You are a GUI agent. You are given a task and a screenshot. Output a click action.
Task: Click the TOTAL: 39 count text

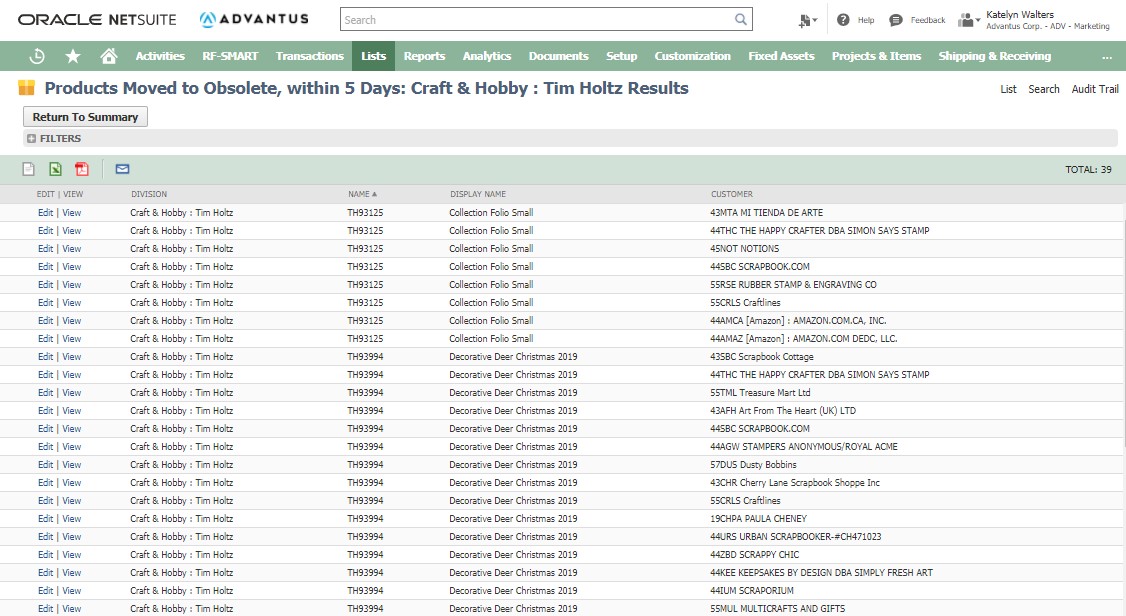(x=1088, y=169)
